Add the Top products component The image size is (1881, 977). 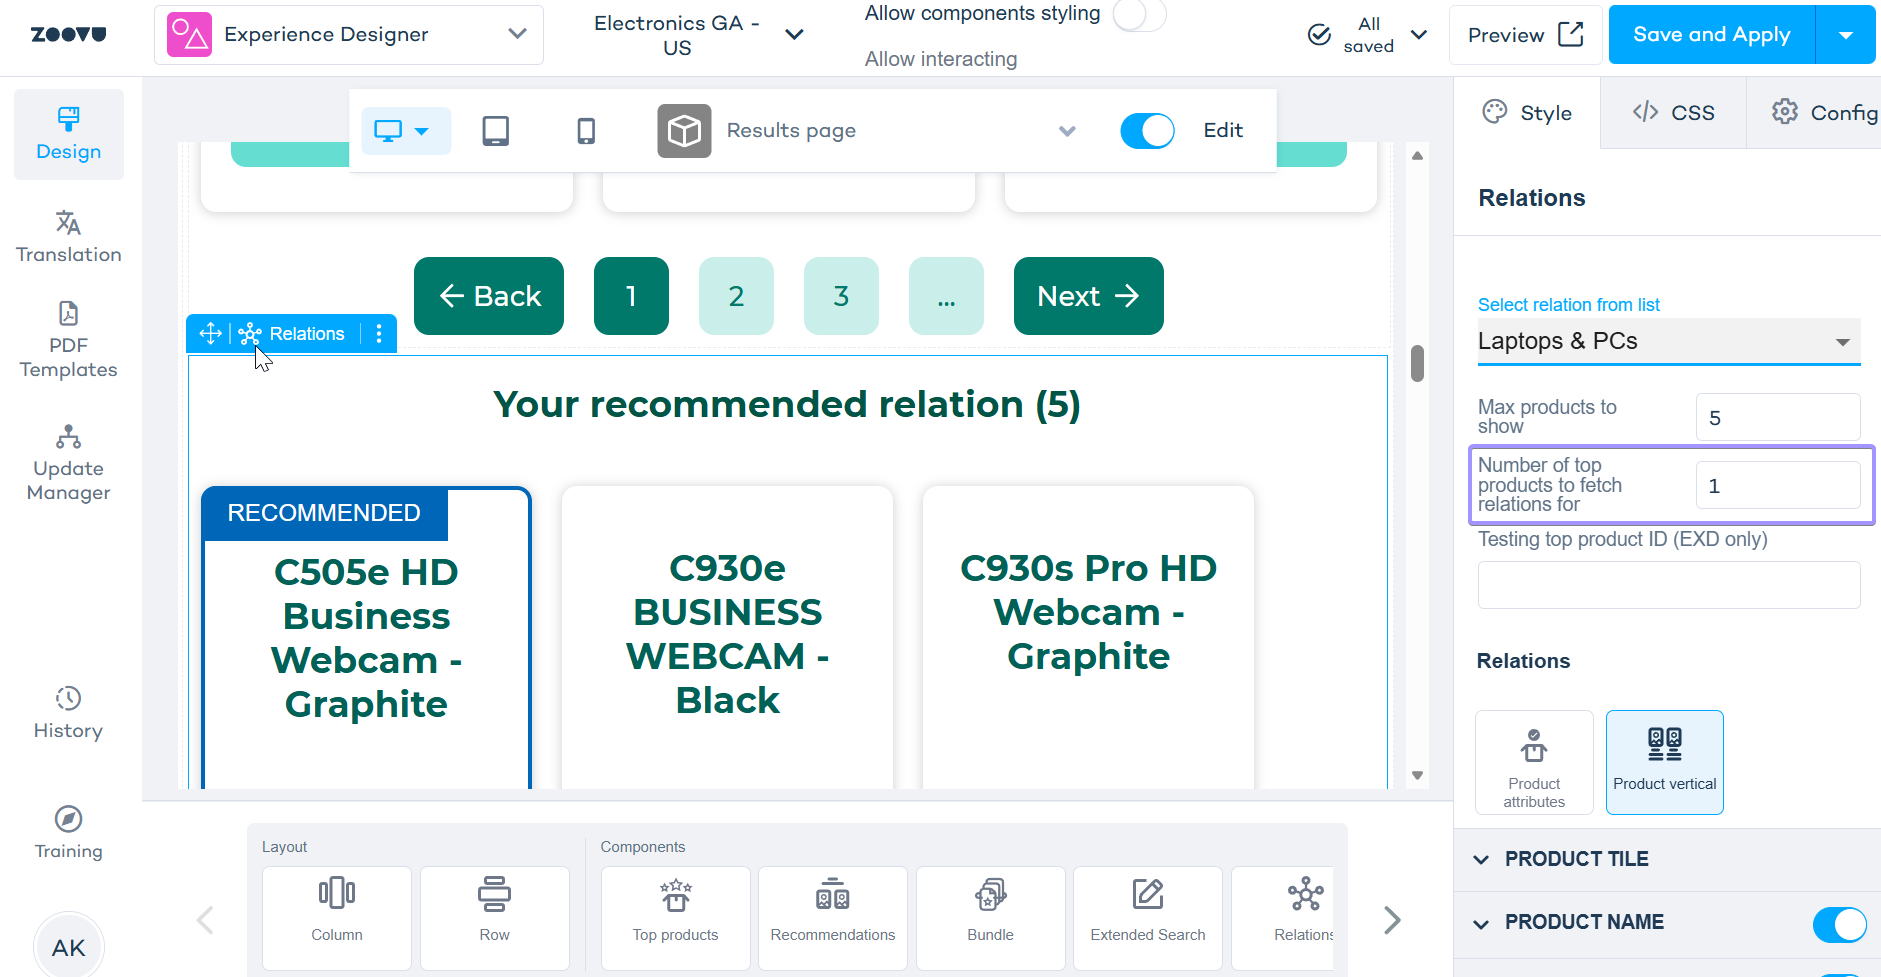pyautogui.click(x=676, y=918)
